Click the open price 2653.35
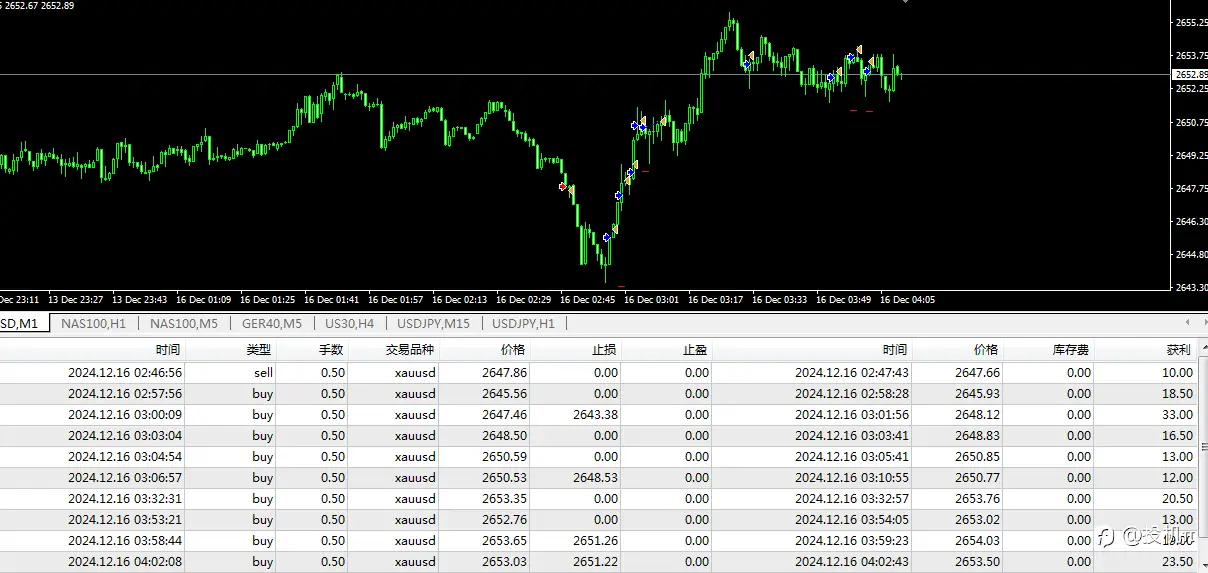 click(x=504, y=498)
